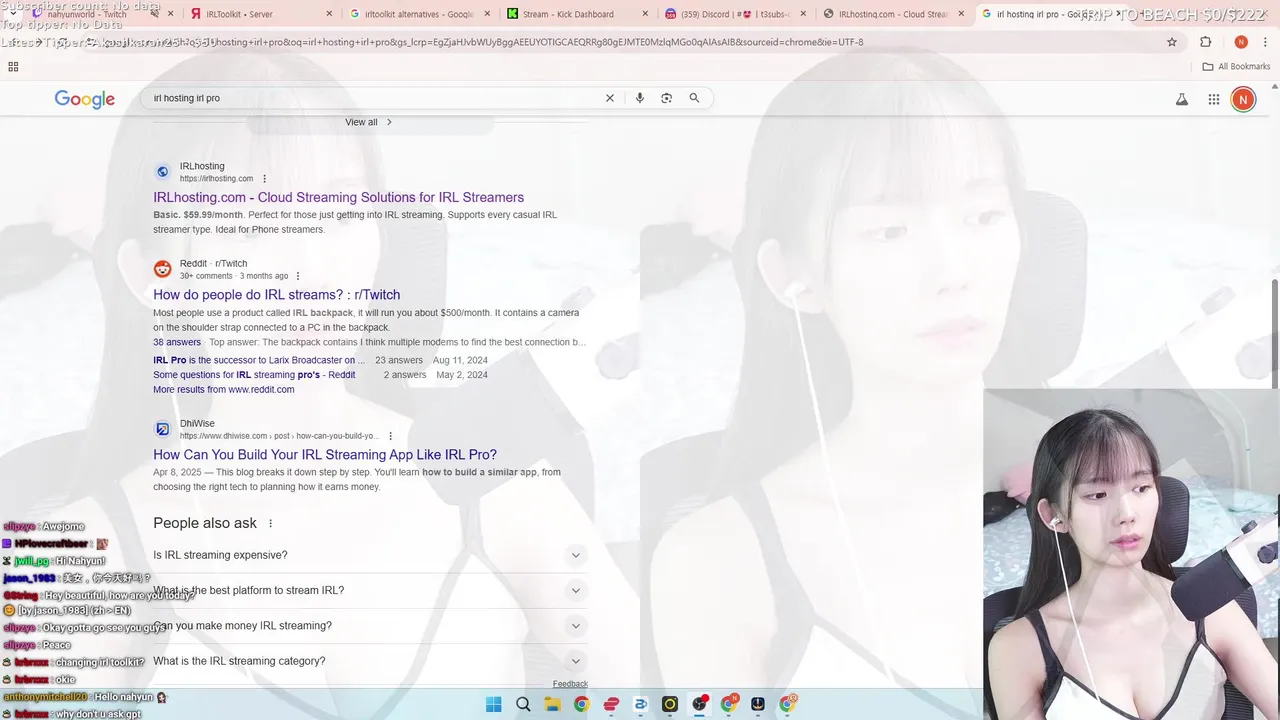Launch ExpressVPN from the taskbar
This screenshot has width=1280, height=720.
pyautogui.click(x=611, y=704)
